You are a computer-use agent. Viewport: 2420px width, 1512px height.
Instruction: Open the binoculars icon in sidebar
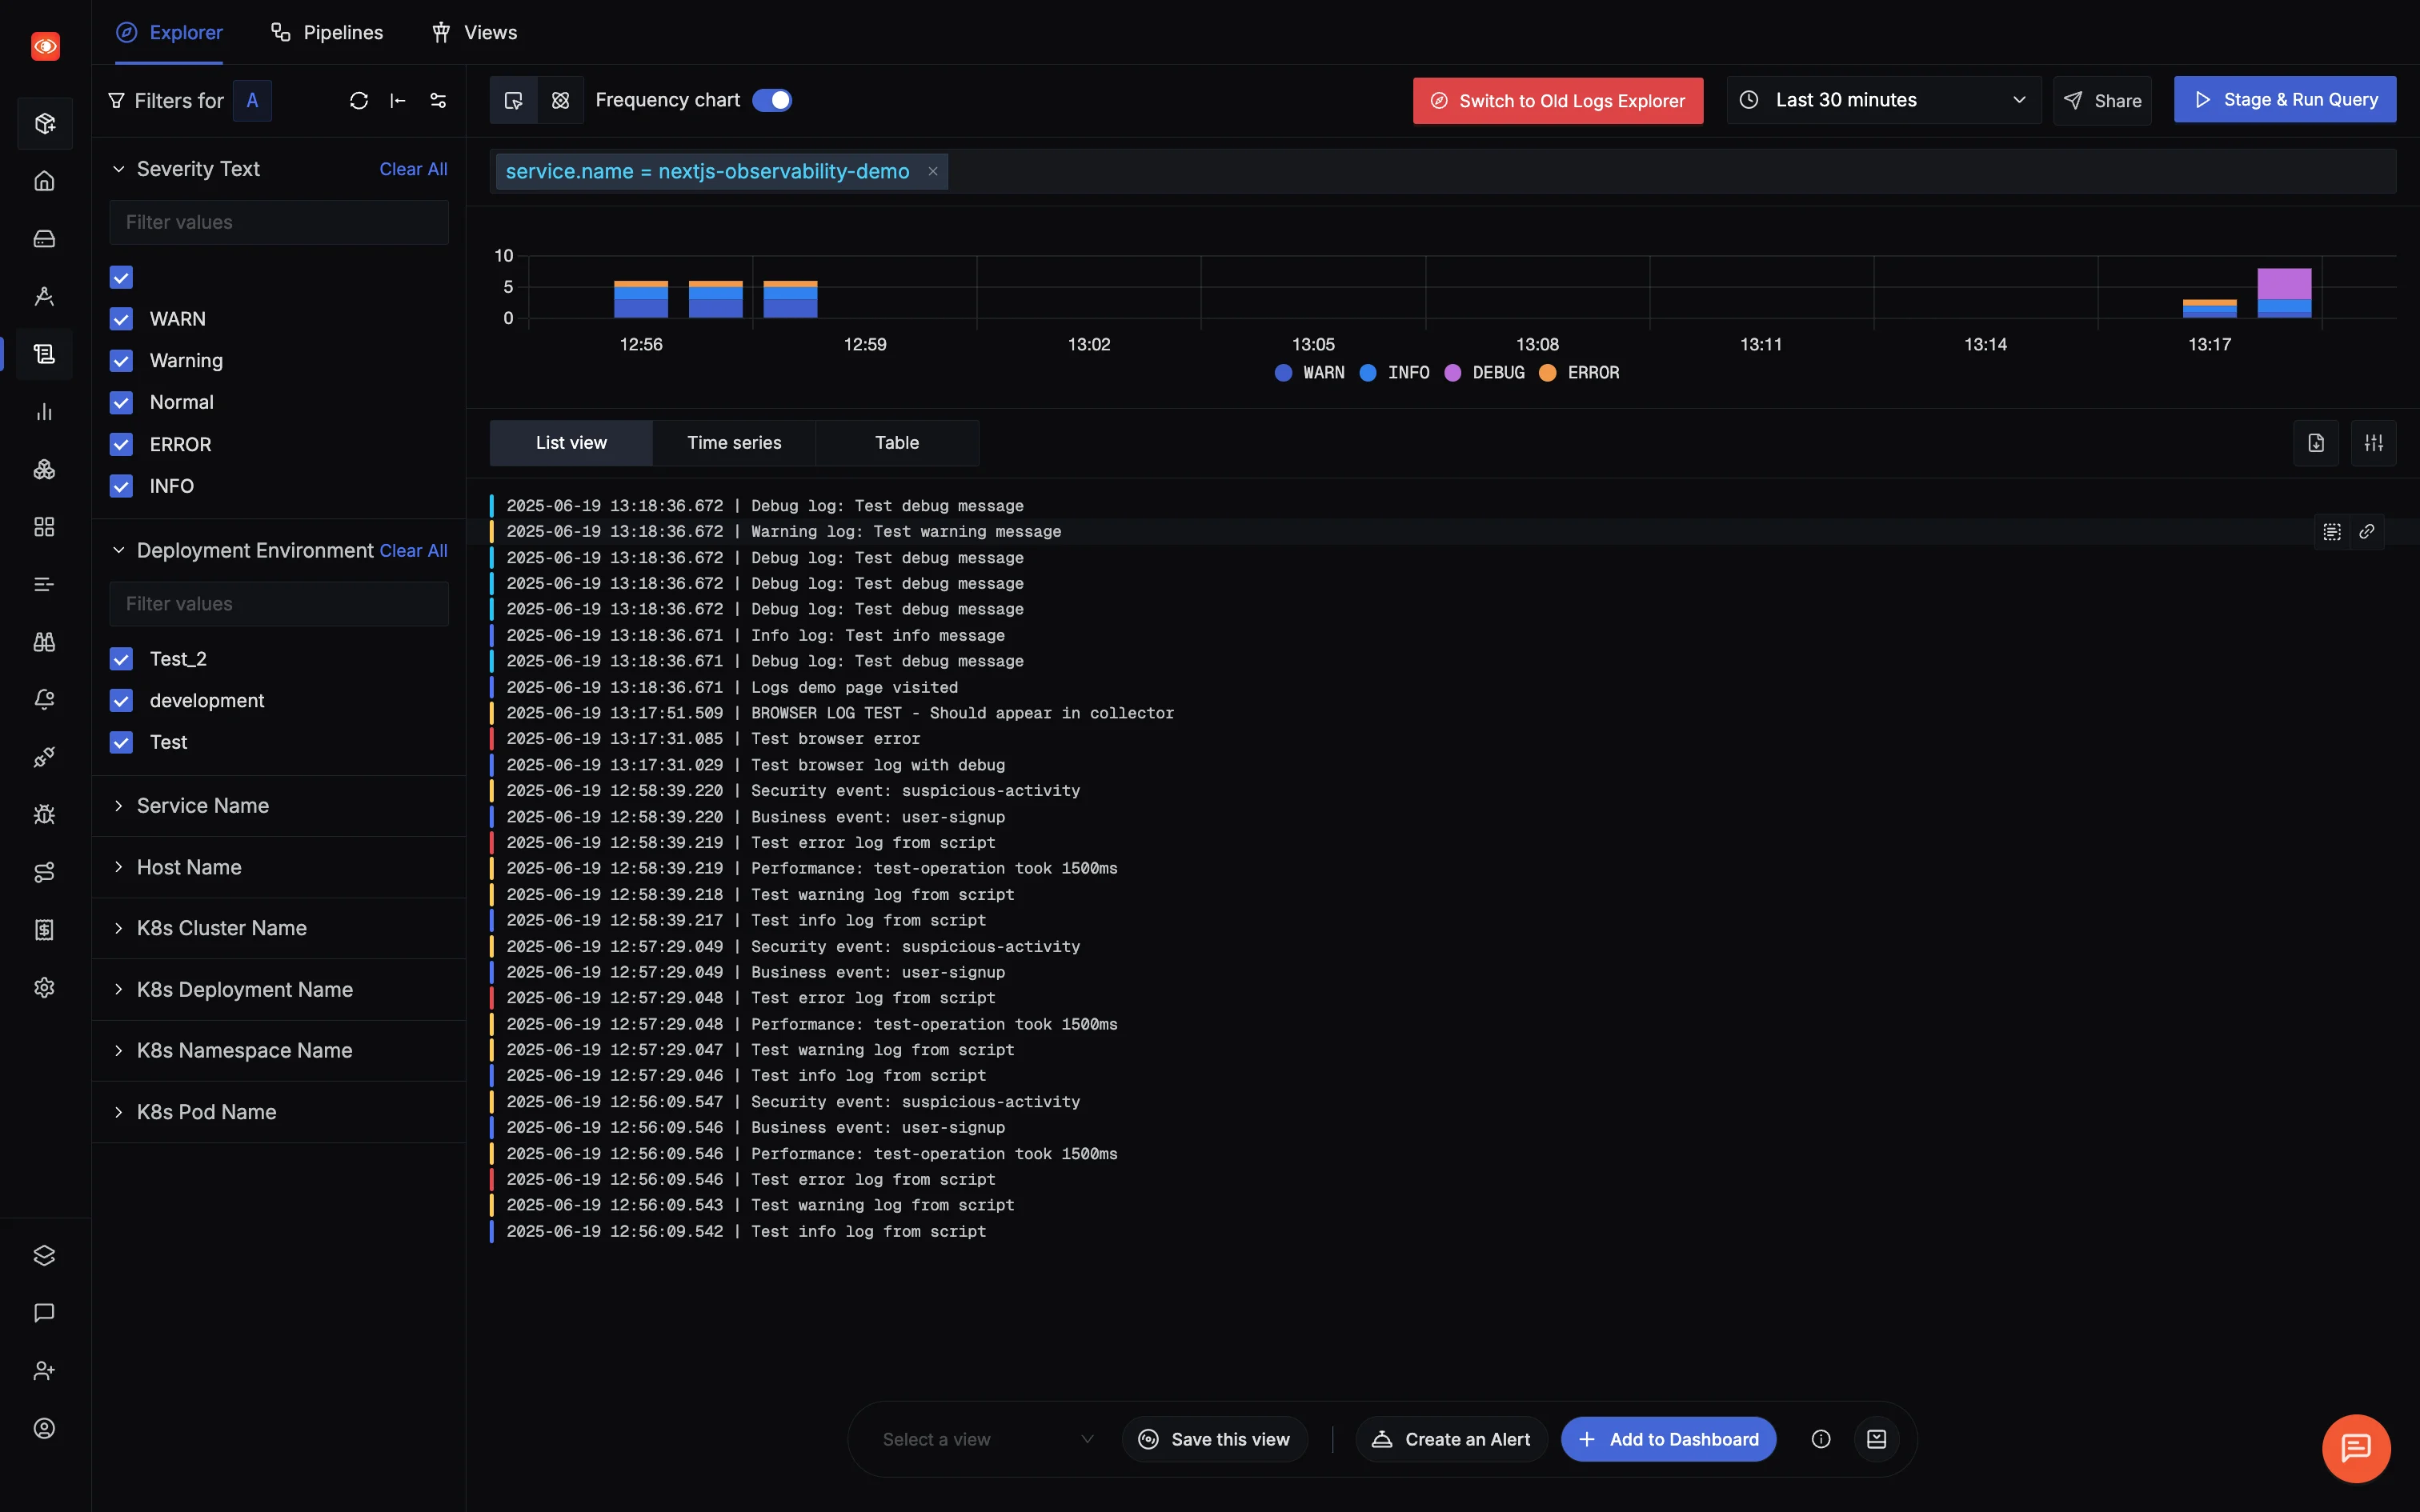tap(44, 642)
